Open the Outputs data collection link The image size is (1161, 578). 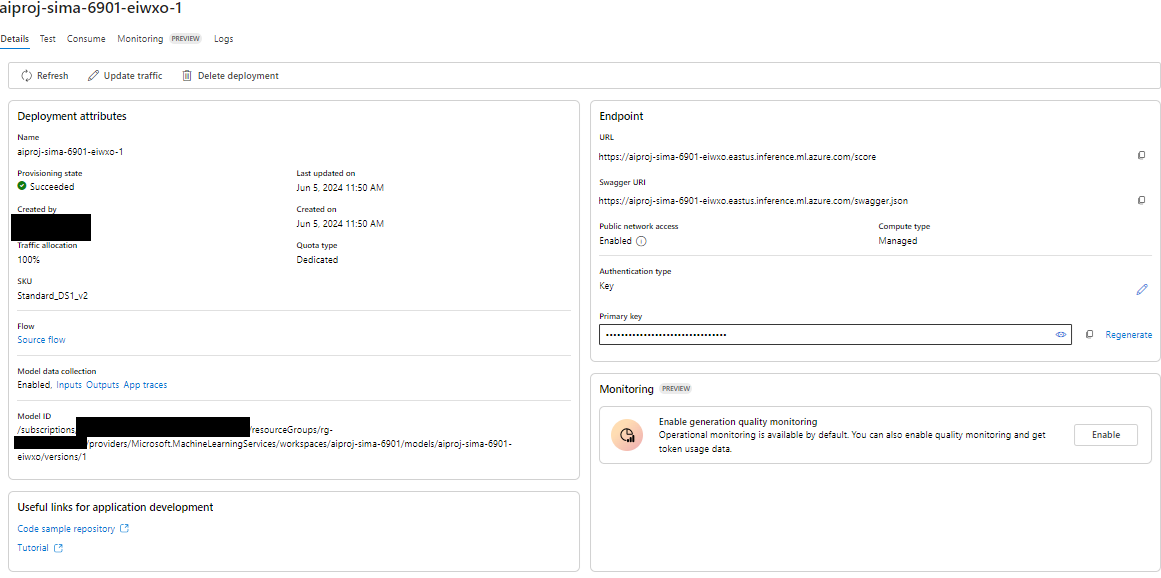[102, 385]
